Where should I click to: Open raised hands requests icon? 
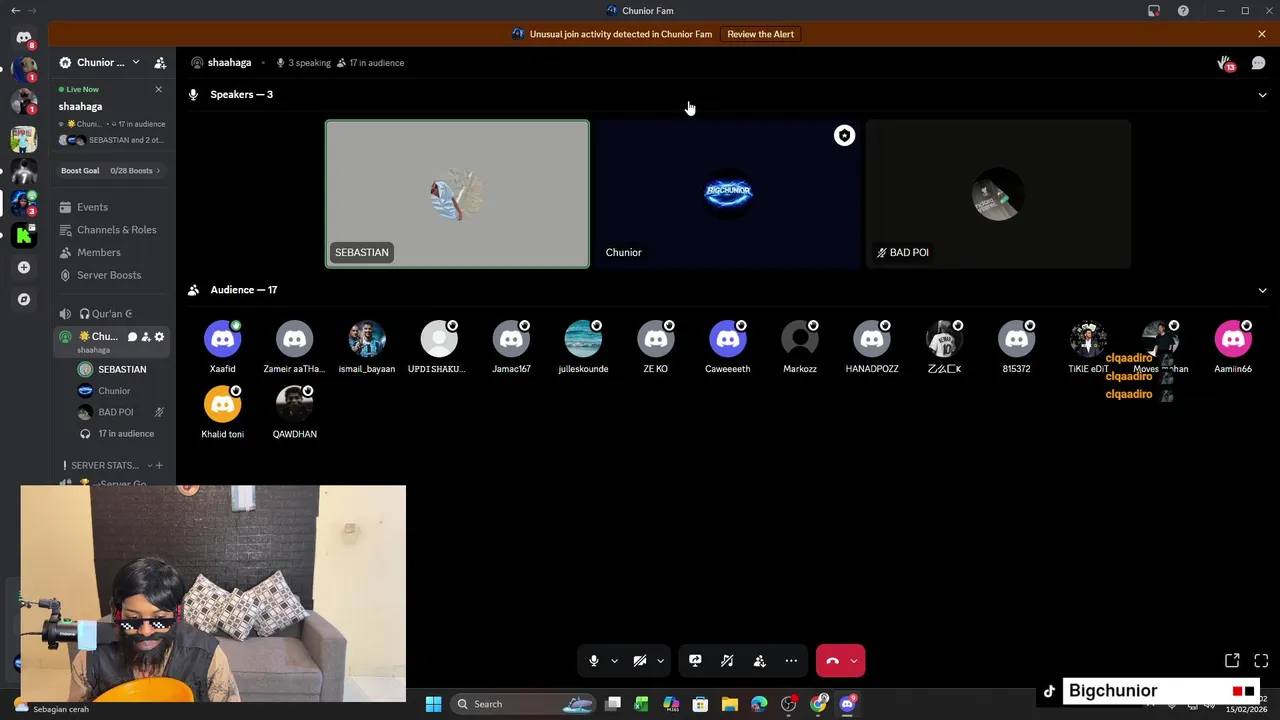coord(1226,63)
